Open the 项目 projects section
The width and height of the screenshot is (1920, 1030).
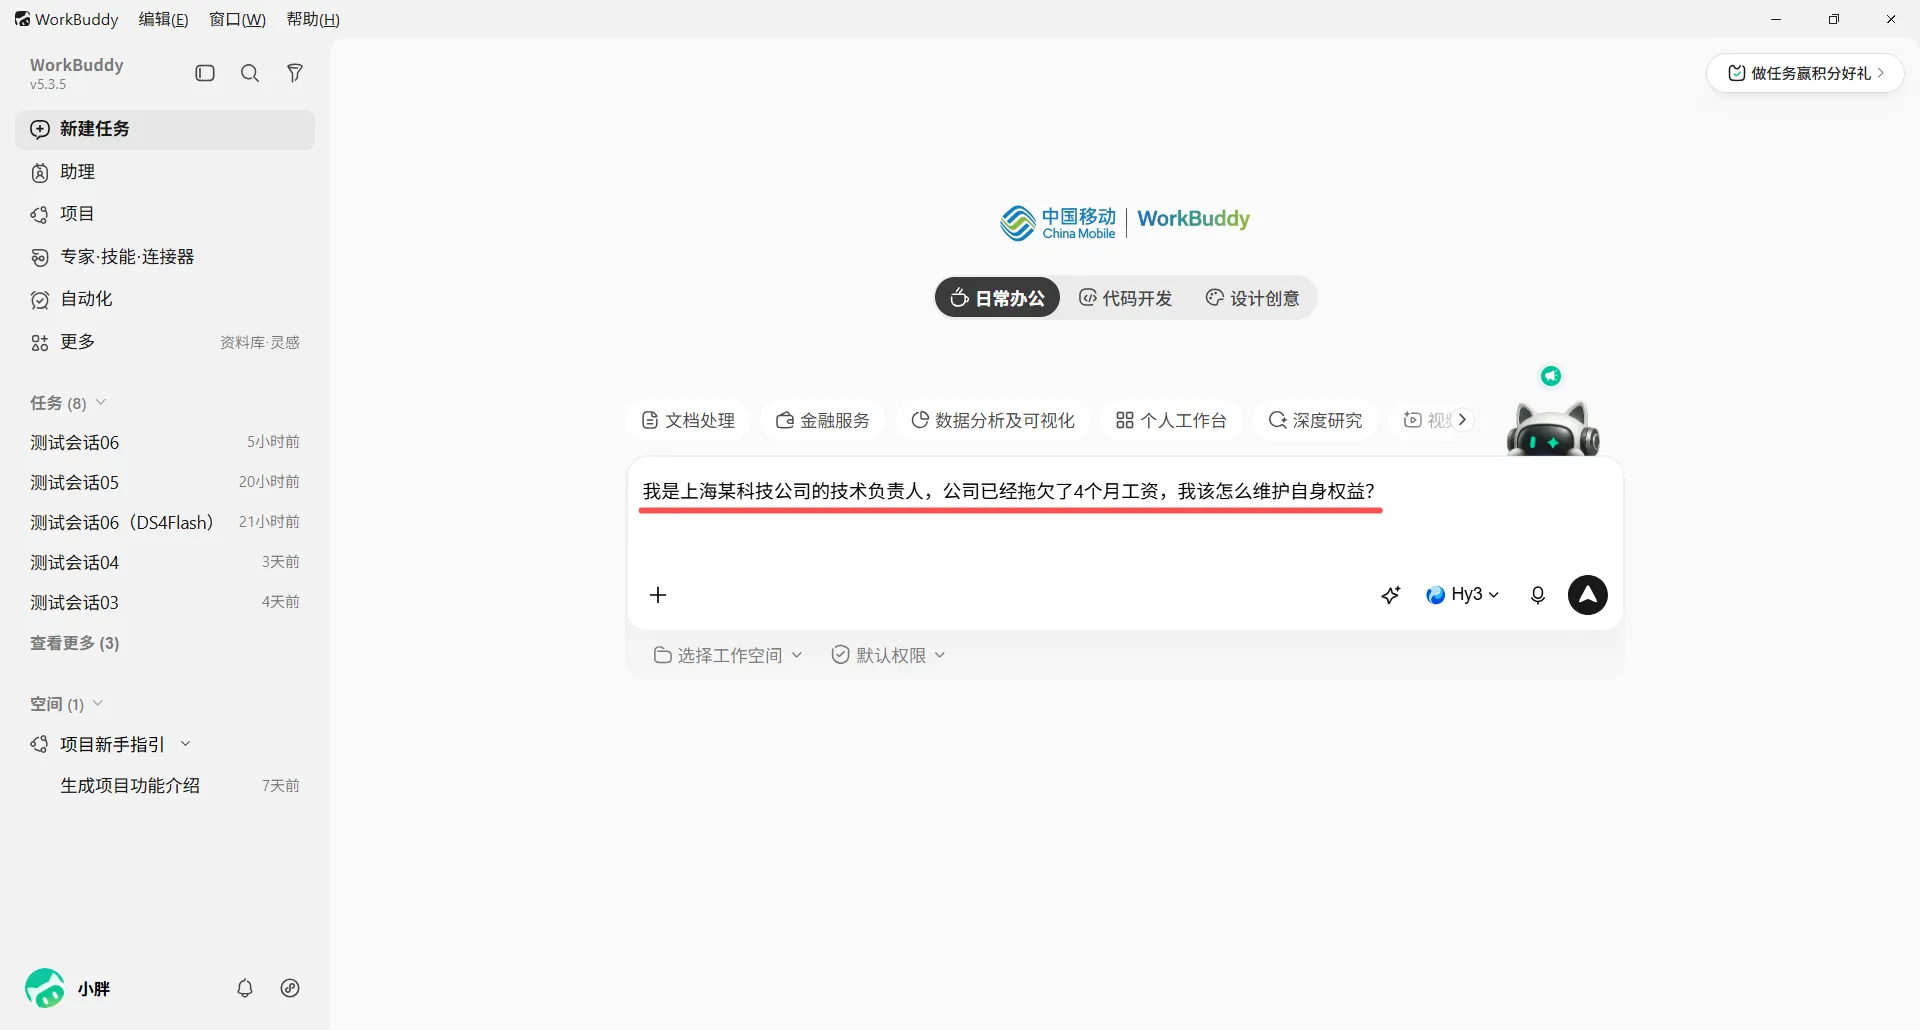coord(165,214)
